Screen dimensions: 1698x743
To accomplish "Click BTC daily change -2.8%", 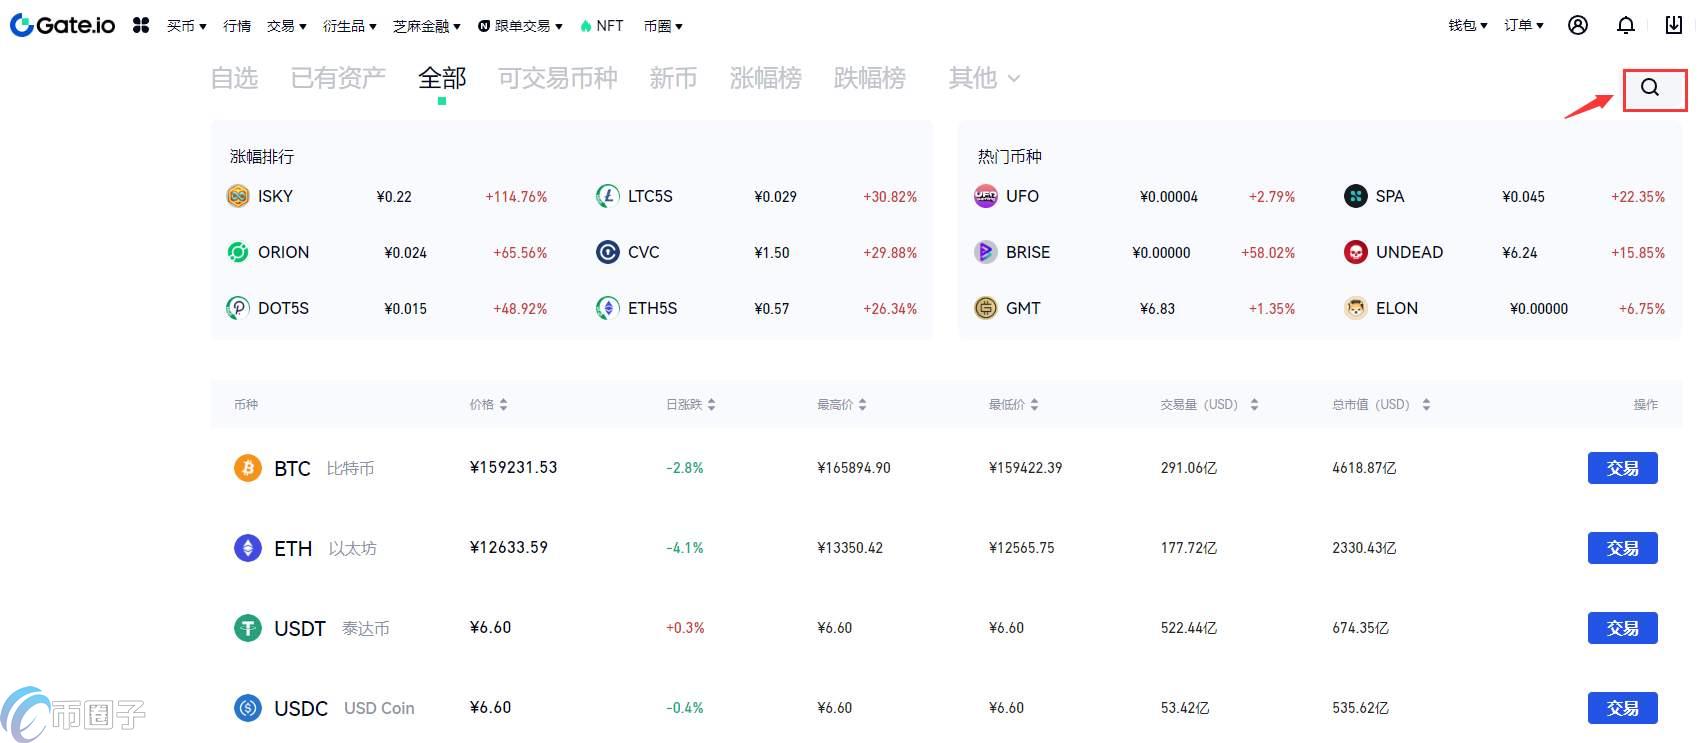I will pos(685,468).
